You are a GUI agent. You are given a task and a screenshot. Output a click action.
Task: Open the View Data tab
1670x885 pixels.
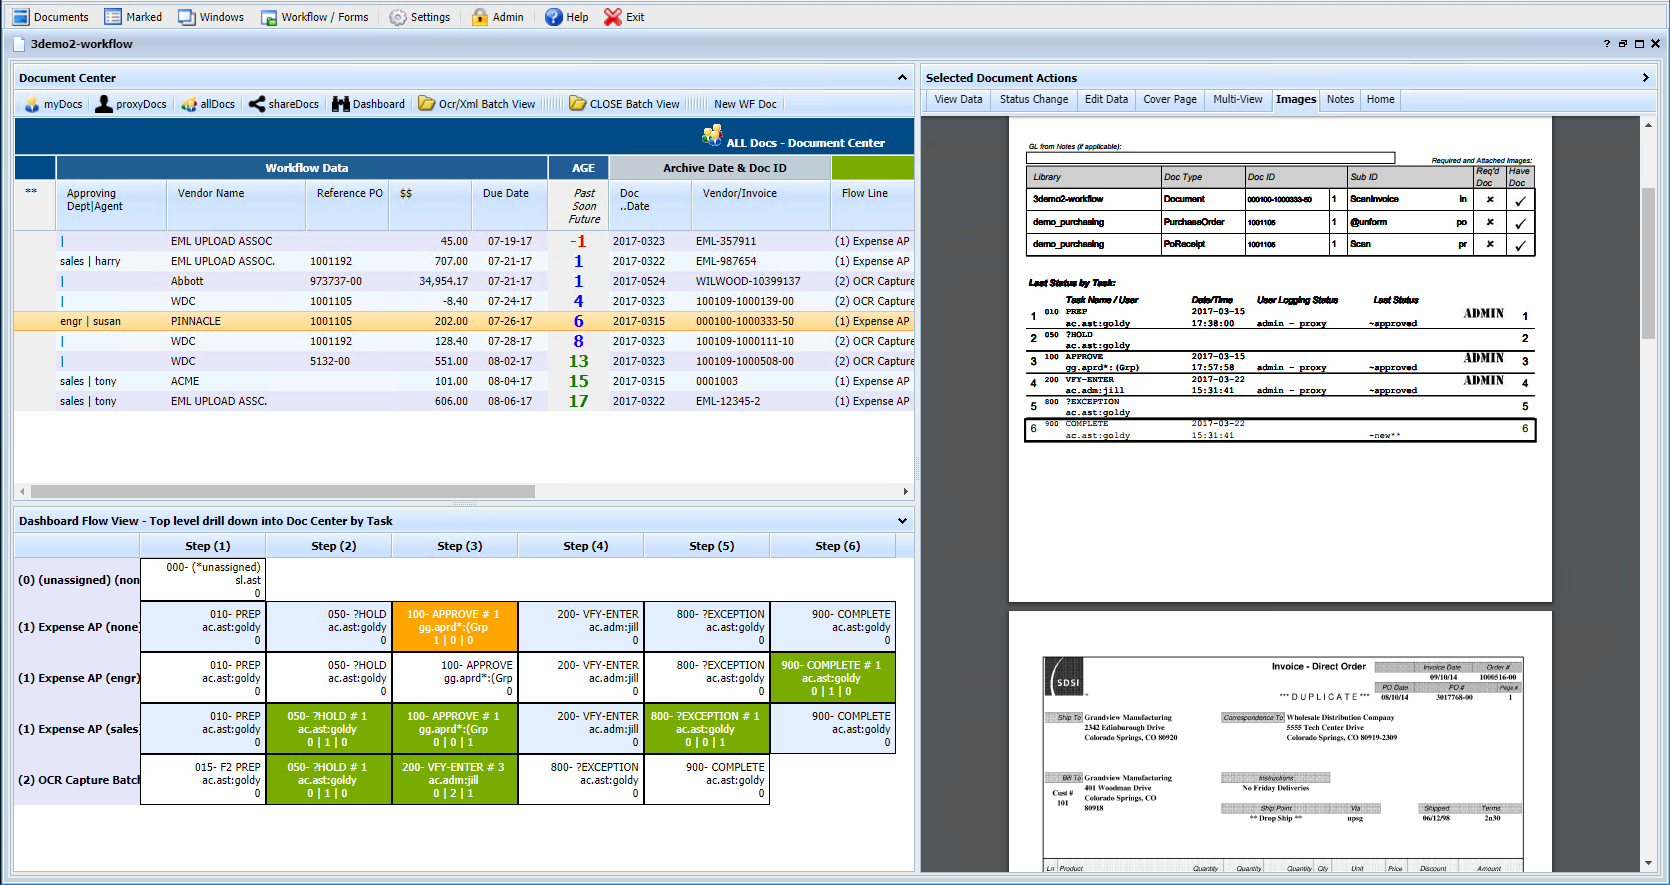[x=958, y=99]
